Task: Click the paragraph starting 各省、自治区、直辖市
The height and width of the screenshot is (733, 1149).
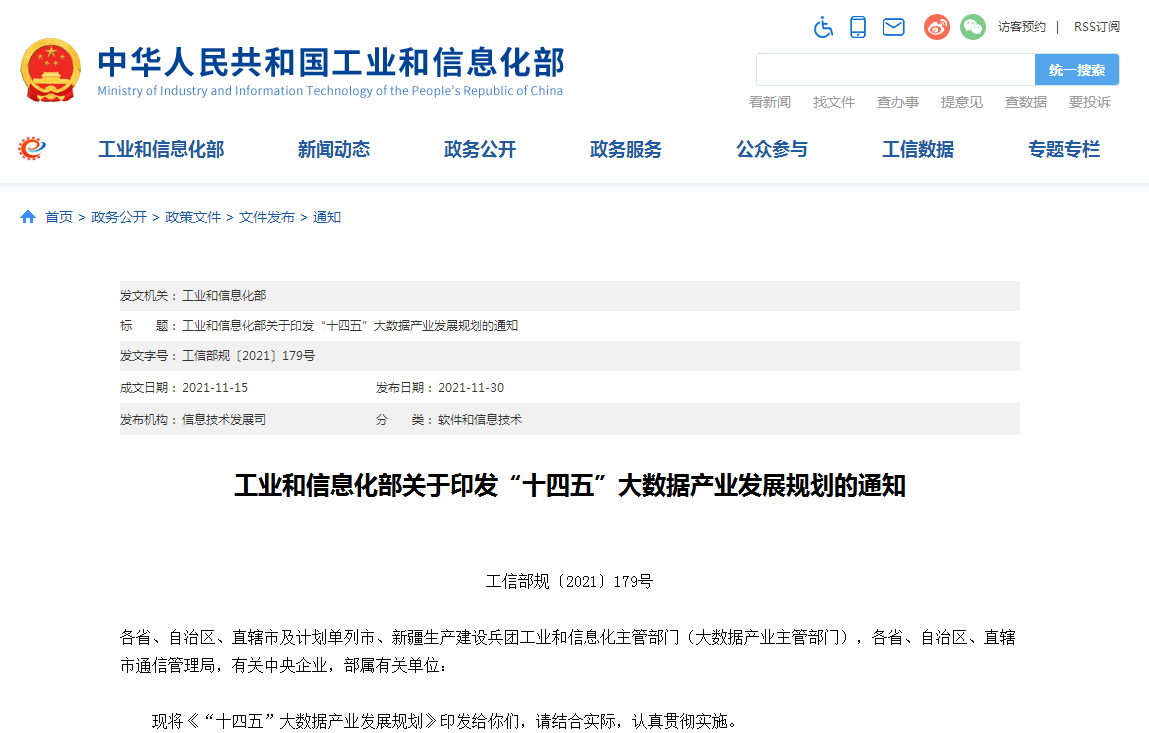Action: click(x=568, y=651)
